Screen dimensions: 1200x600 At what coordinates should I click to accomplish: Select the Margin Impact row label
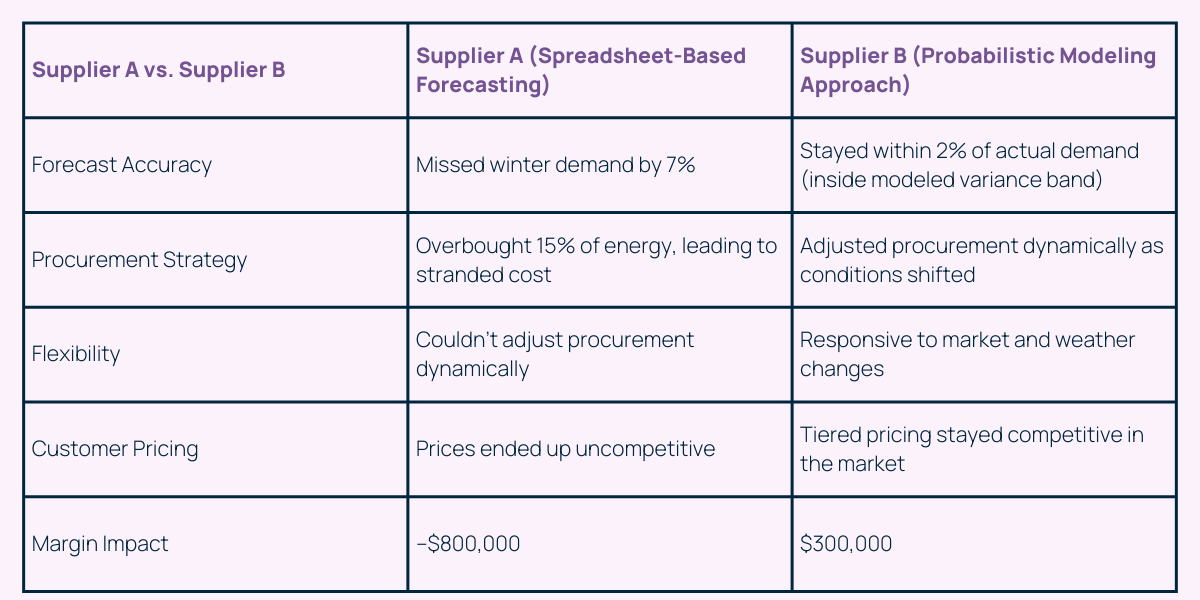click(x=100, y=544)
